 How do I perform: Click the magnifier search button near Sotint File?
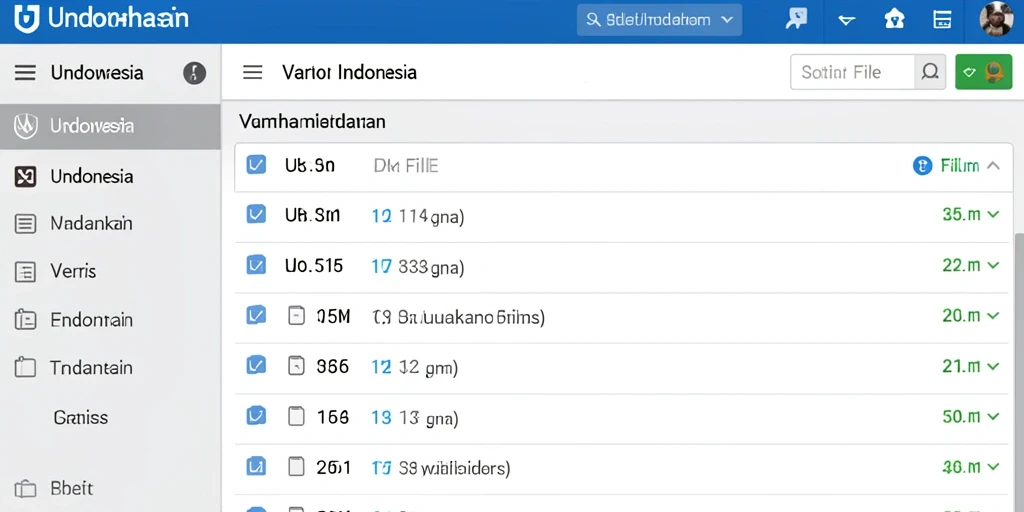[x=930, y=72]
